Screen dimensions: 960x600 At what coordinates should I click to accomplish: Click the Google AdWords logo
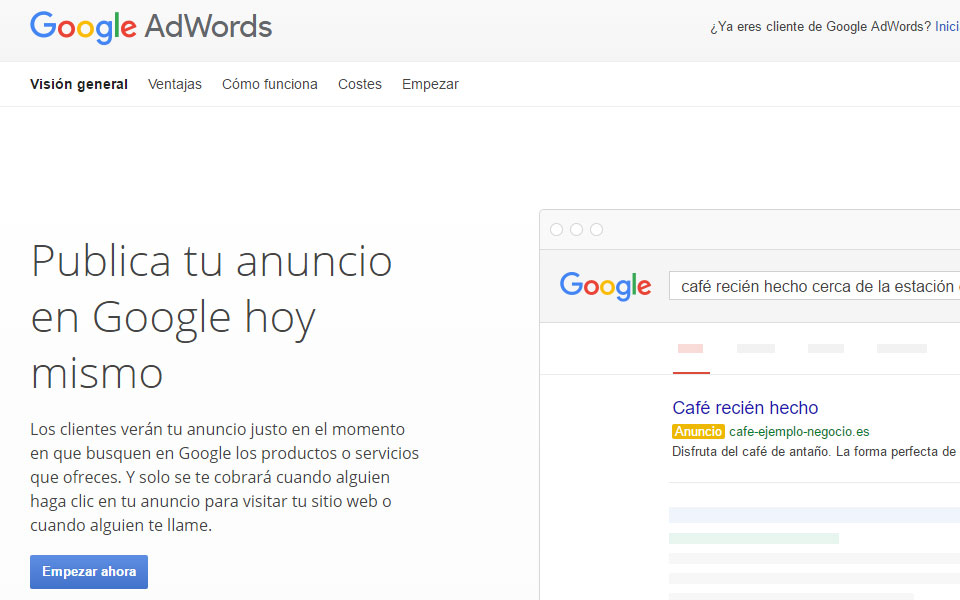(x=150, y=28)
